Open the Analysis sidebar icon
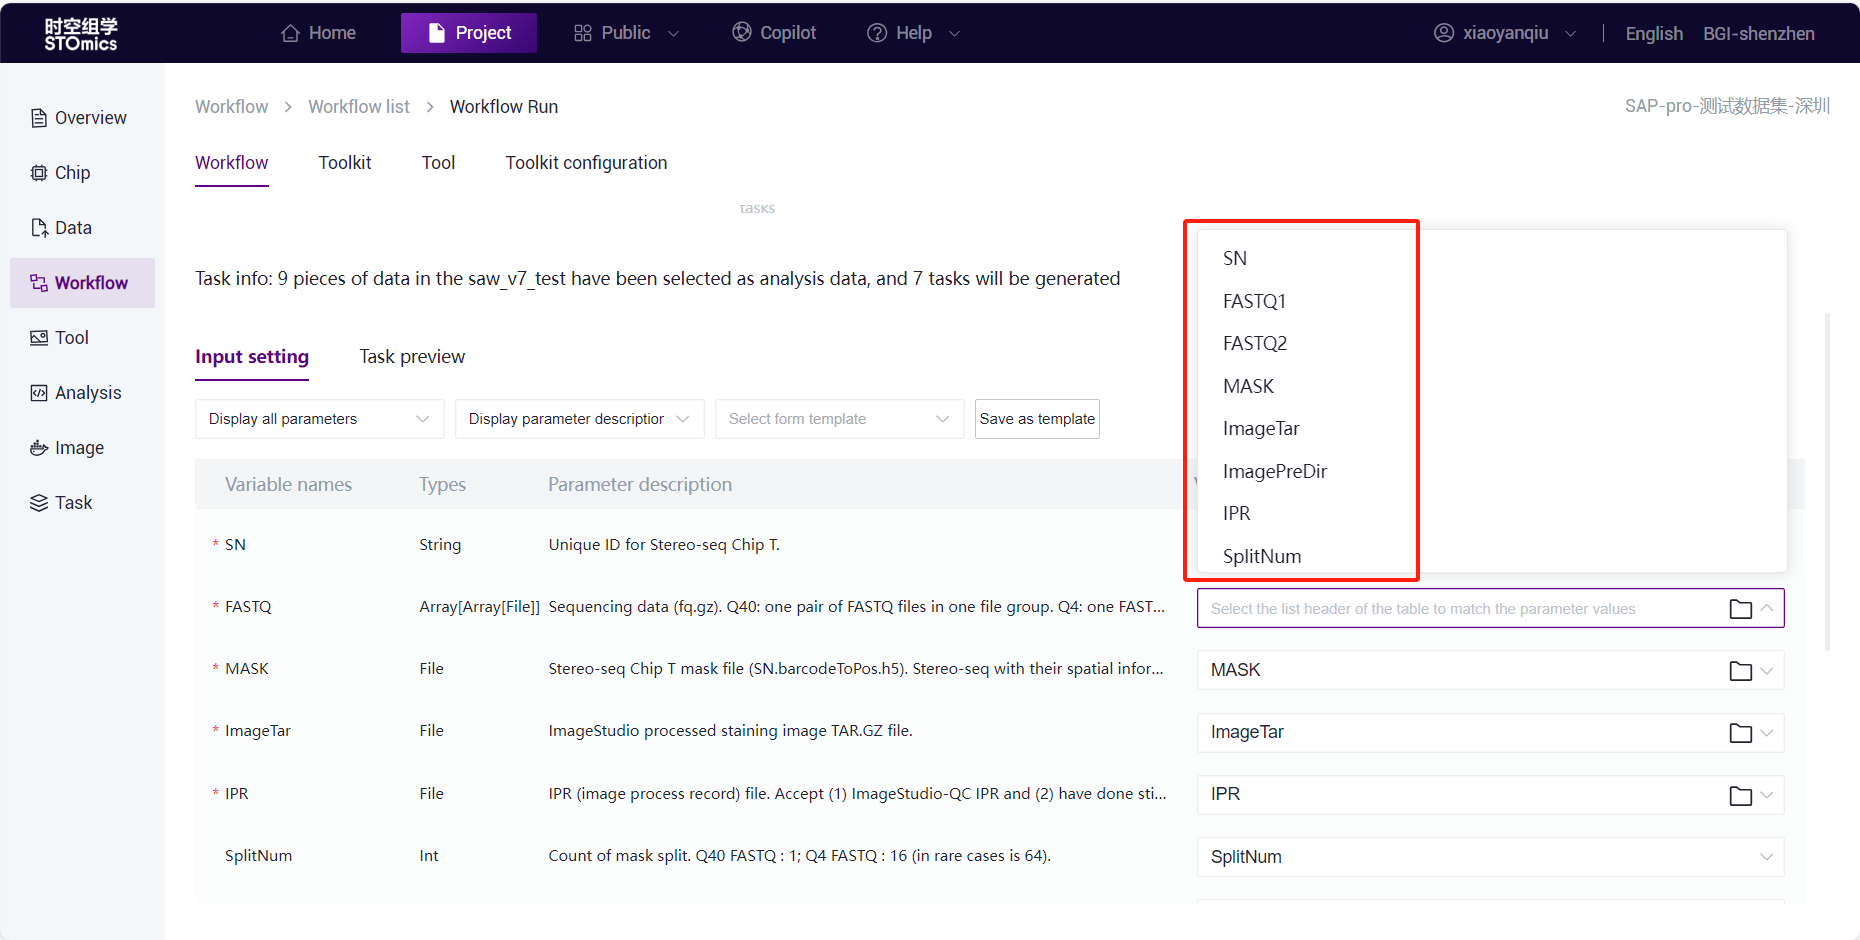The height and width of the screenshot is (940, 1860). click(39, 393)
